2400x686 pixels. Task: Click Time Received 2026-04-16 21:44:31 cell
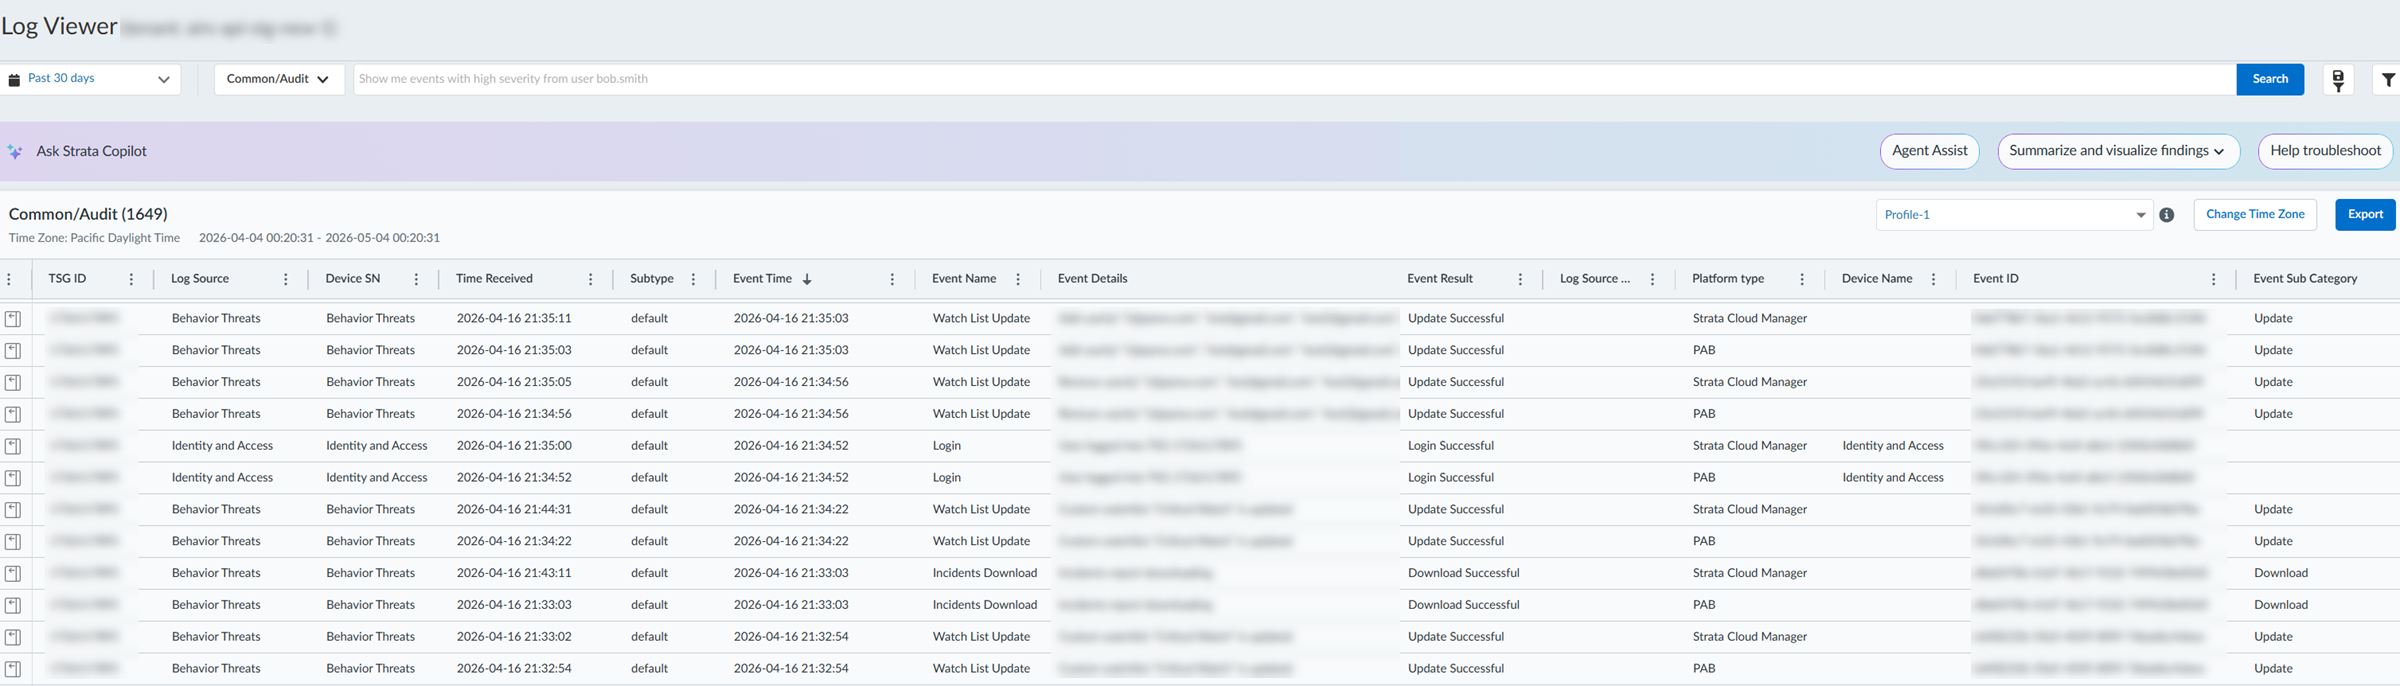[x=514, y=510]
